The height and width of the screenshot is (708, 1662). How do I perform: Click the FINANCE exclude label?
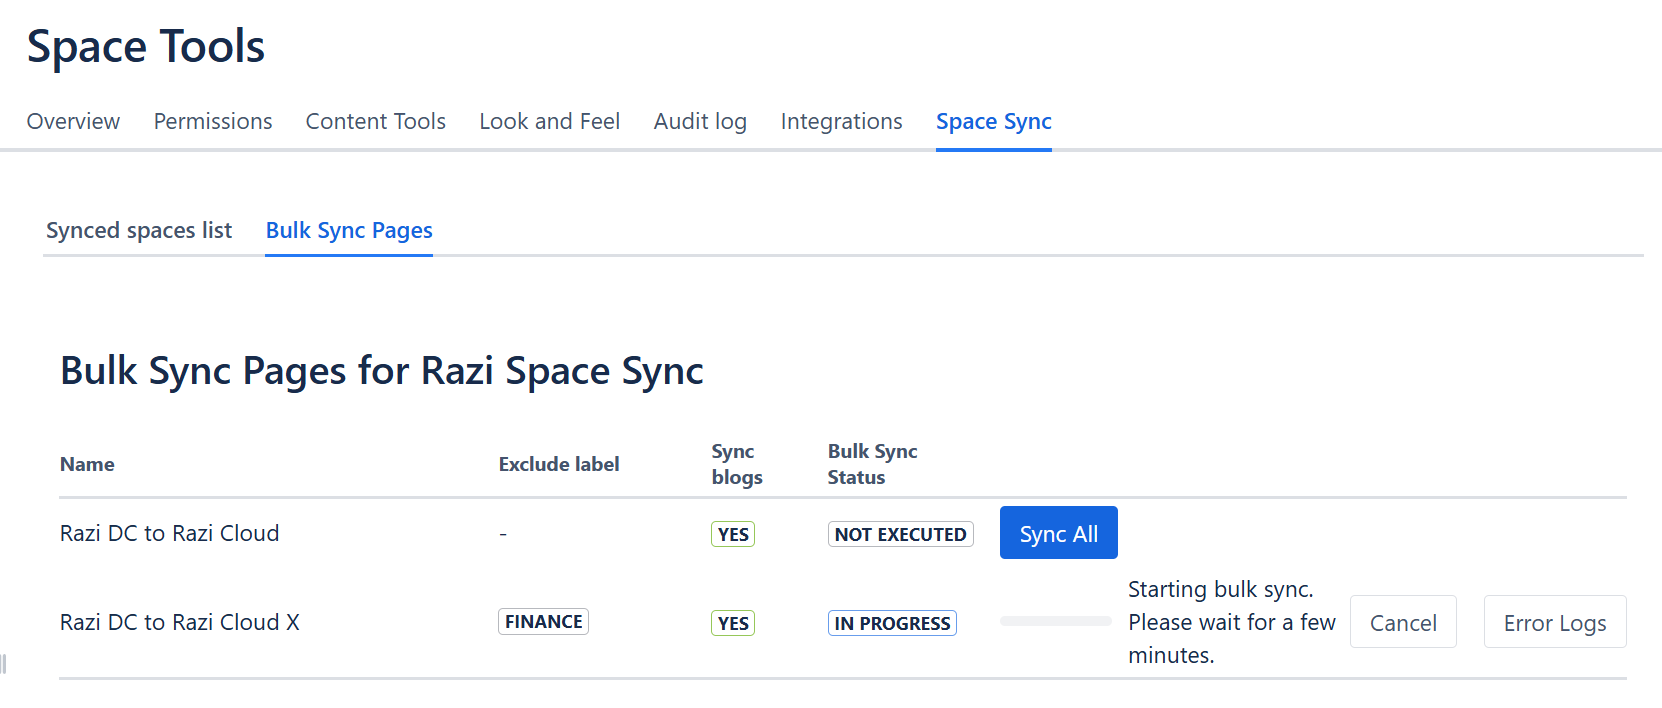(x=543, y=622)
